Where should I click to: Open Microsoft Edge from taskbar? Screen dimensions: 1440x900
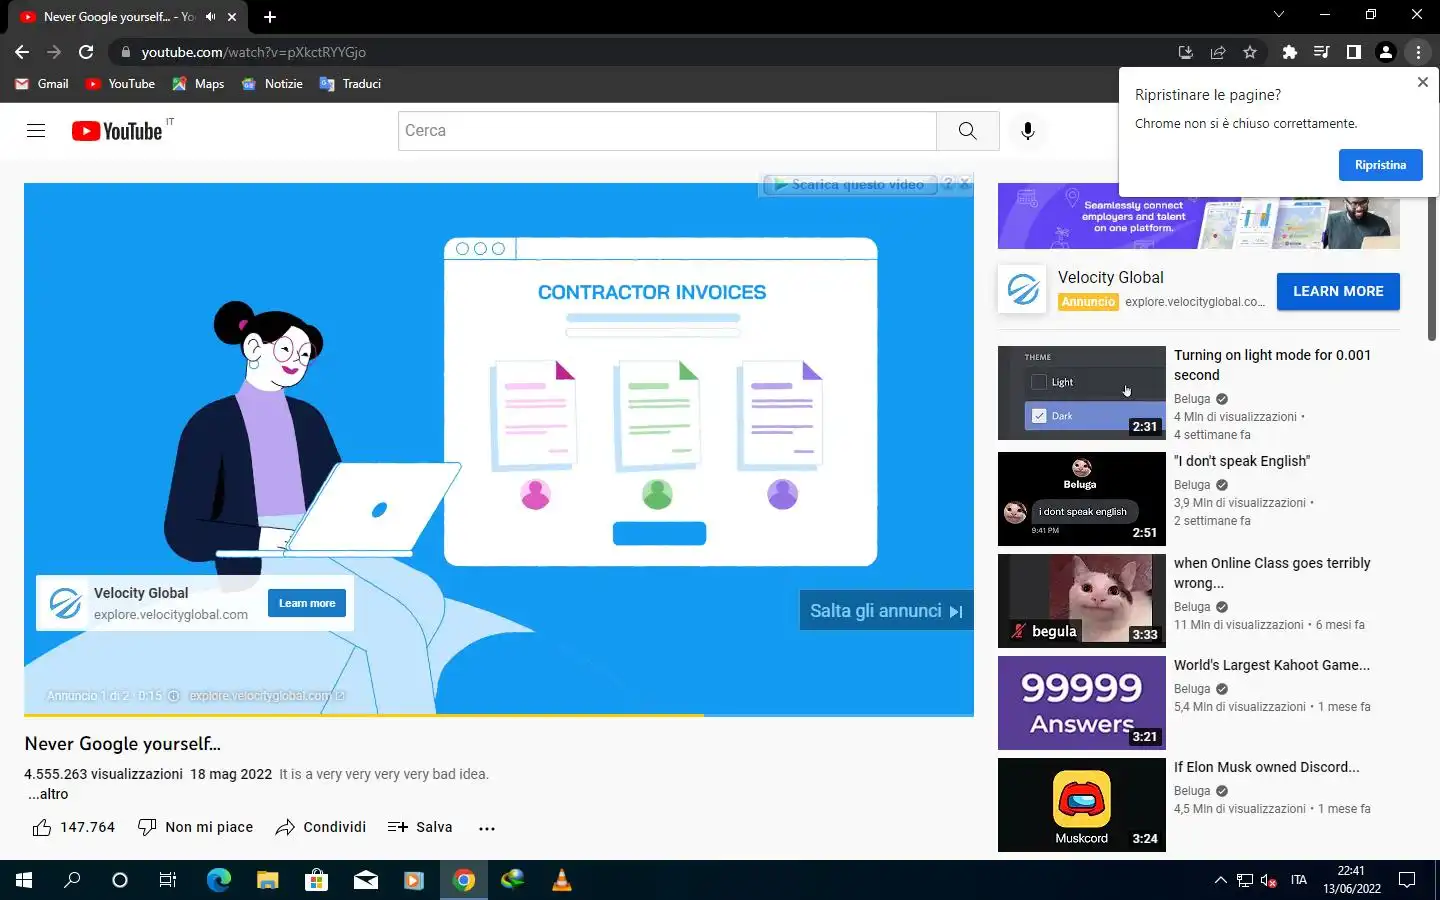[x=218, y=880]
